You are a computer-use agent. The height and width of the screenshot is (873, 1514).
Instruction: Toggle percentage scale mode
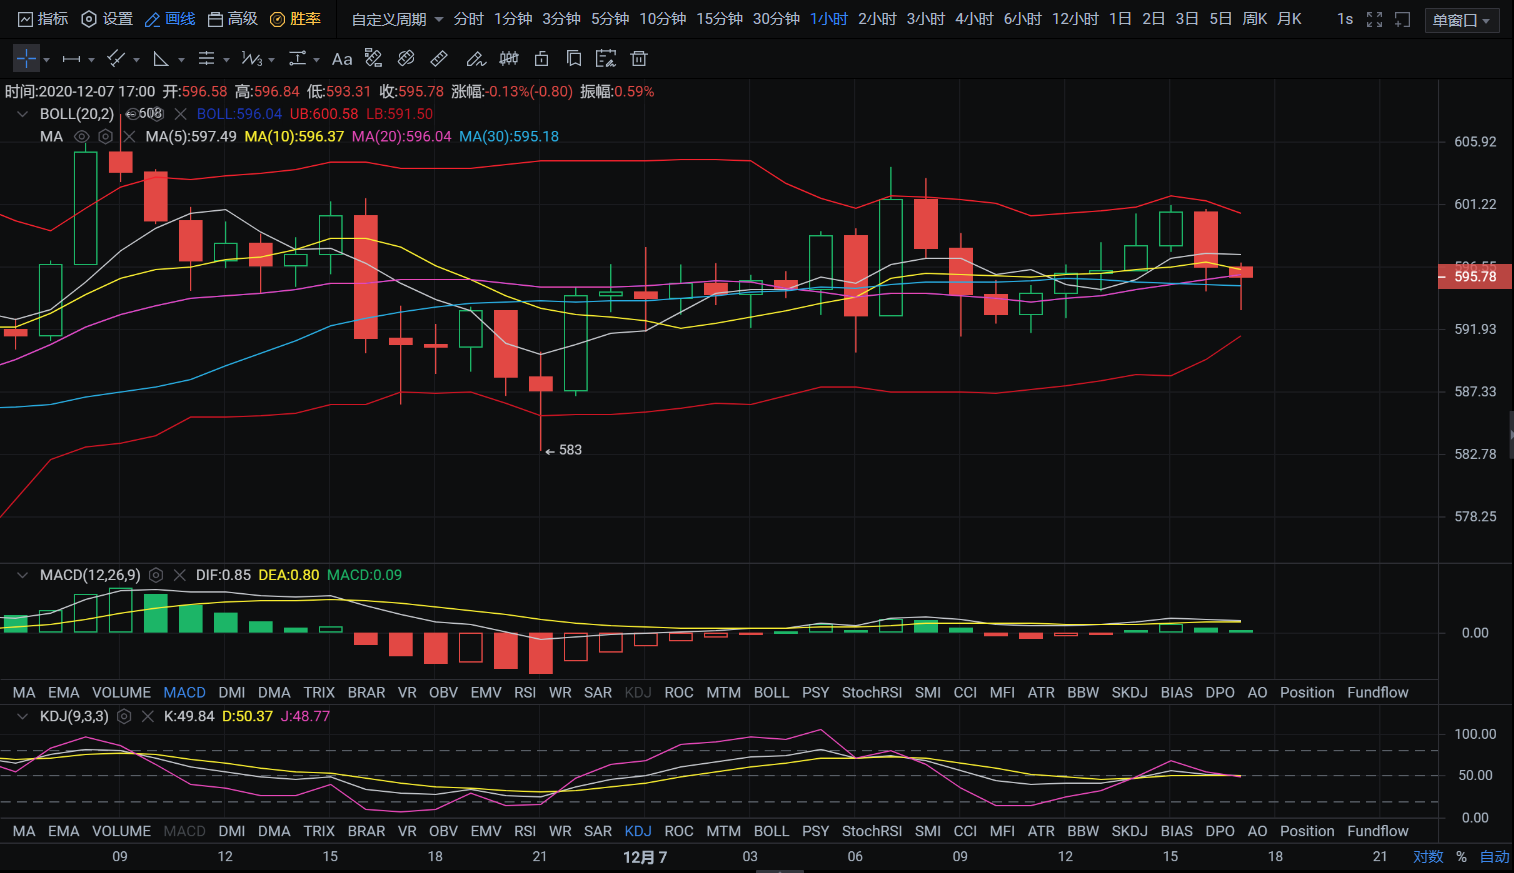(1461, 857)
